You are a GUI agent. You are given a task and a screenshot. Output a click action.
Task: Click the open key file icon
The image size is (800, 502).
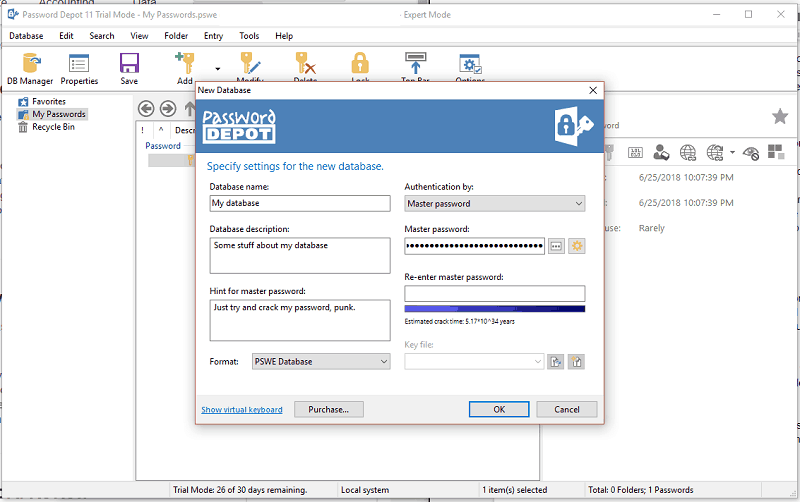click(556, 362)
